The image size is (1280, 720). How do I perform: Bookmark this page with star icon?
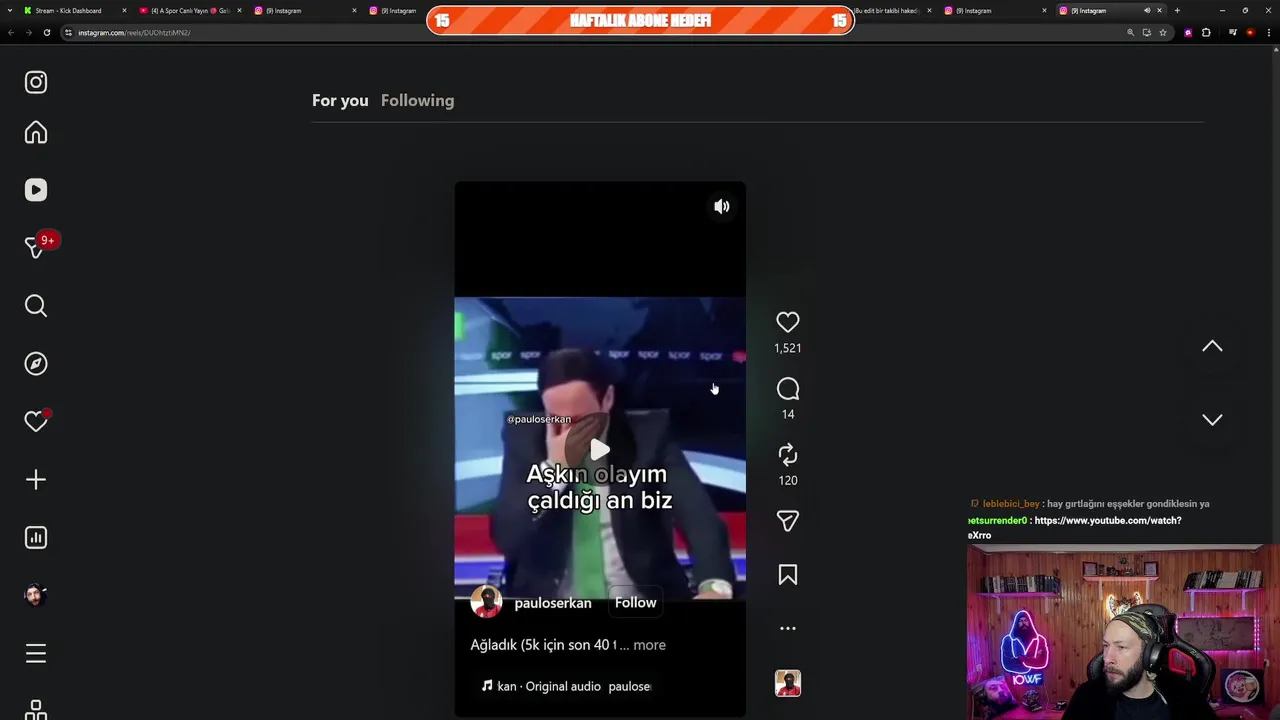pyautogui.click(x=1163, y=32)
